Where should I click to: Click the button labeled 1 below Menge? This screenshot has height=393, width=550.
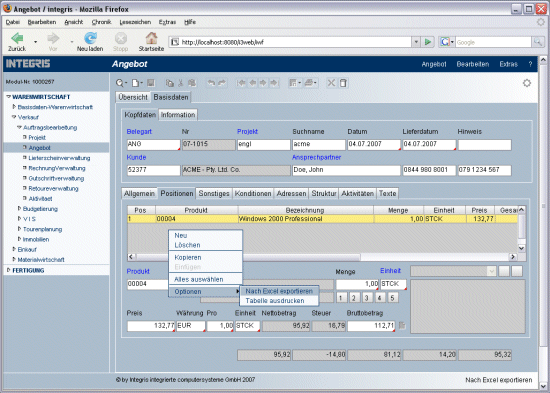click(x=341, y=298)
